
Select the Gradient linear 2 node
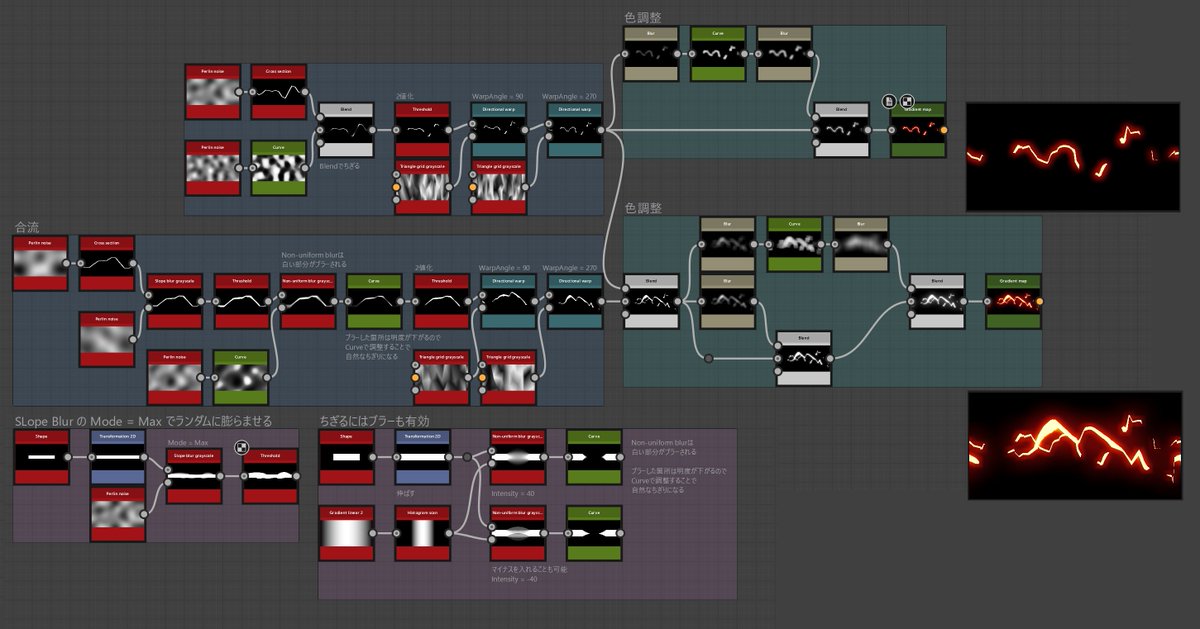click(345, 534)
